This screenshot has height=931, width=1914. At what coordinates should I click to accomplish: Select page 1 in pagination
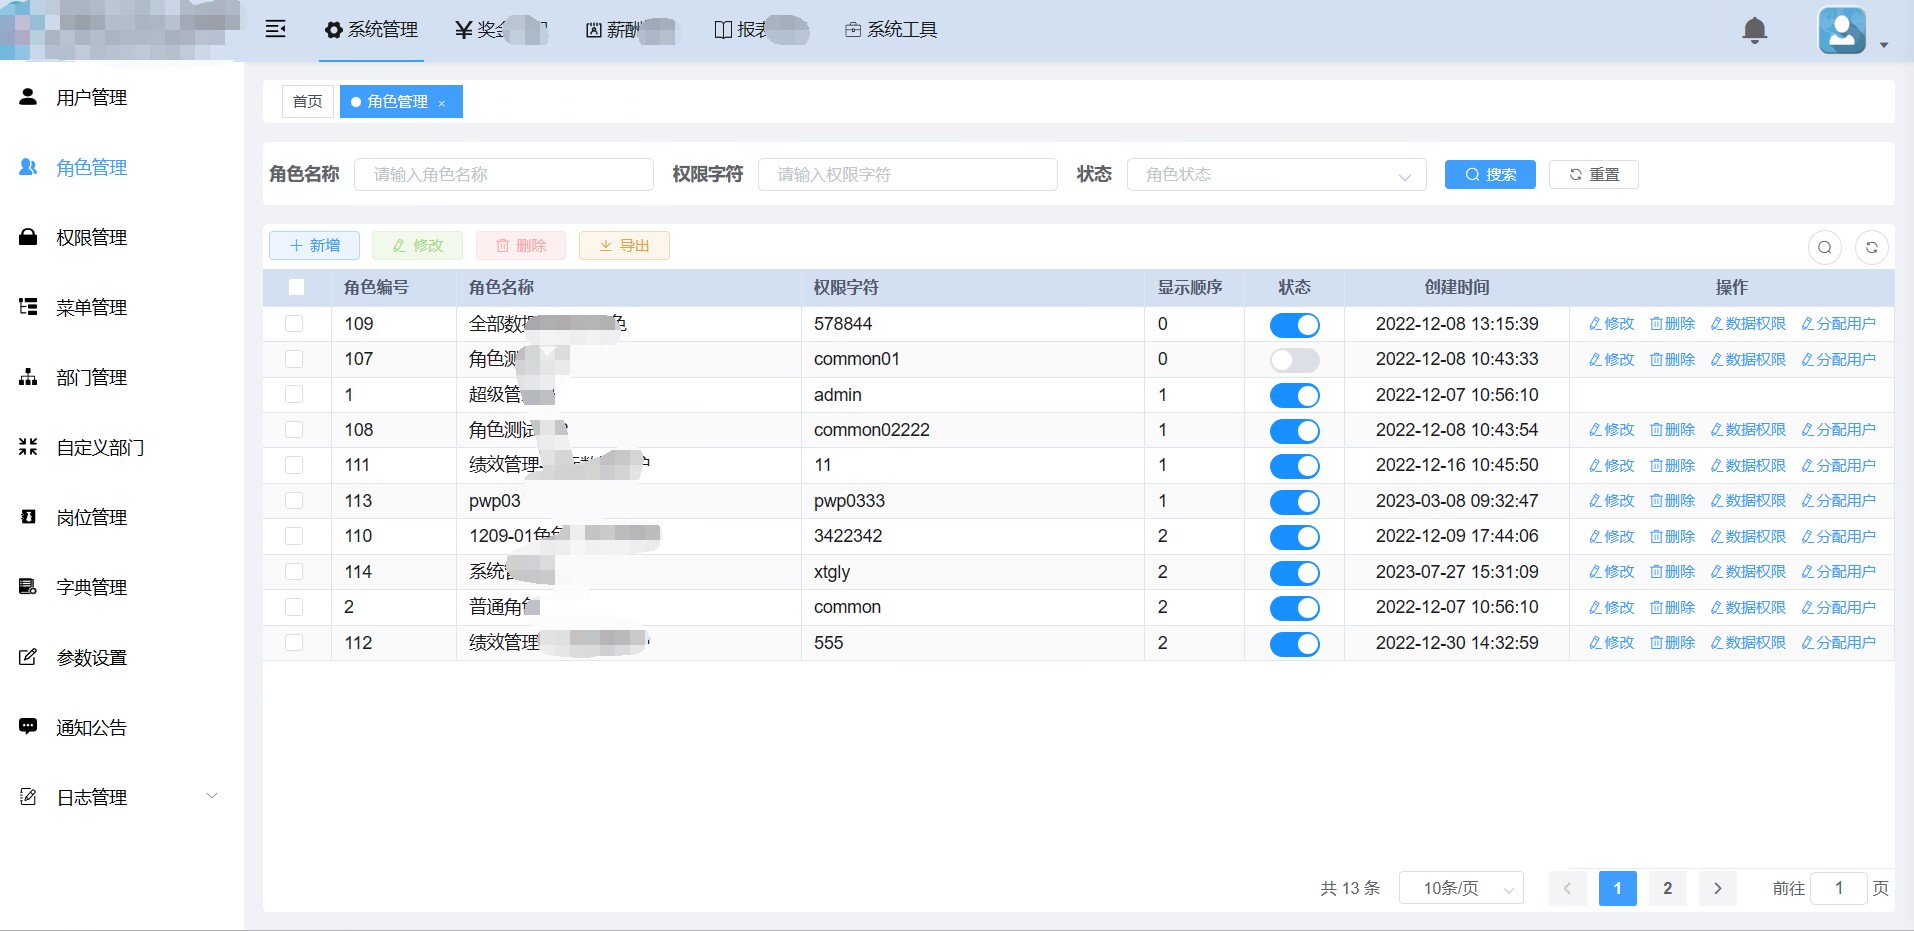1617,888
